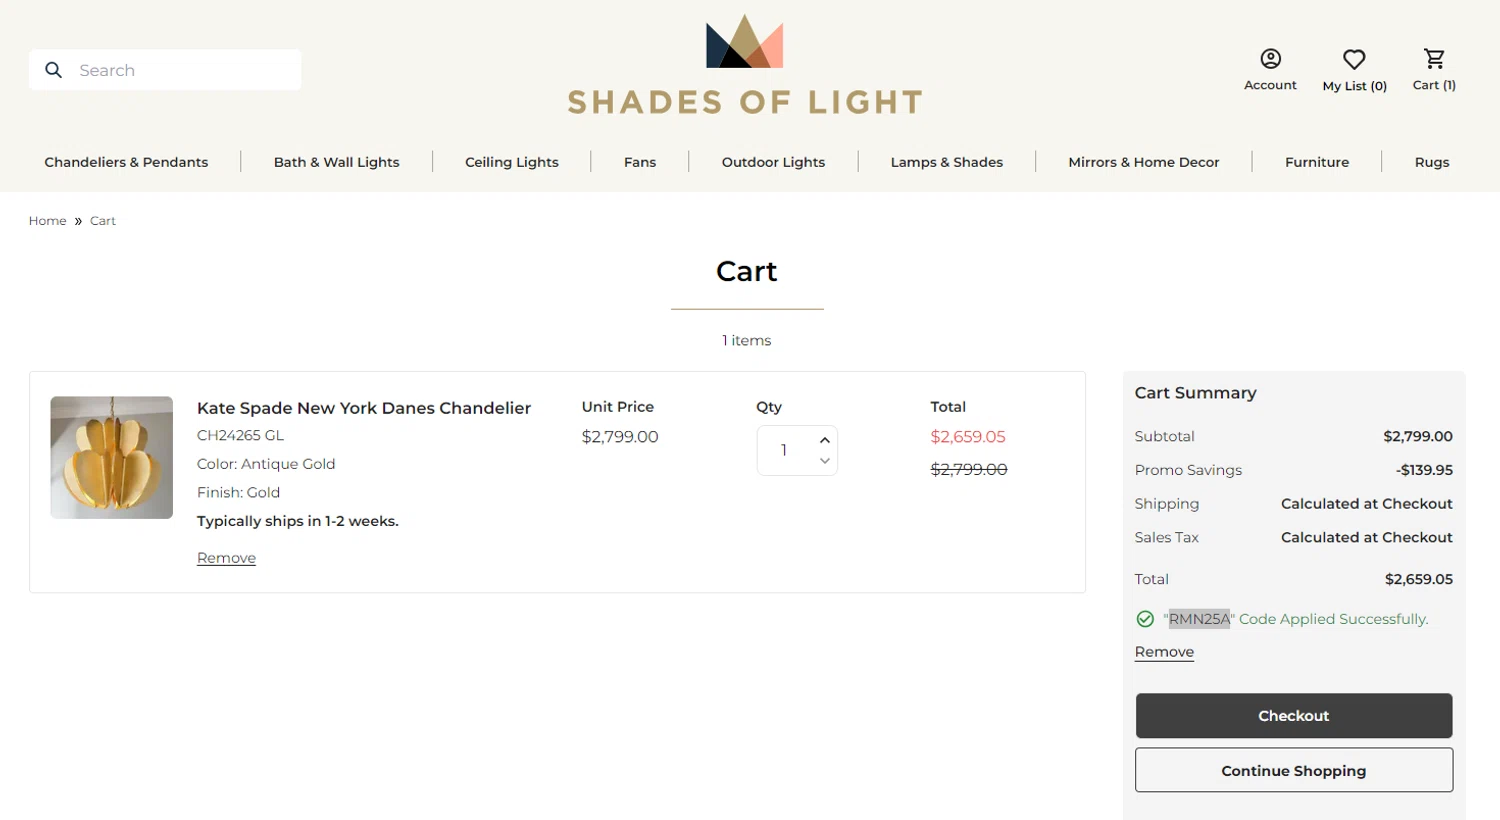The image size is (1500, 820).
Task: Click the '1 items' count text
Action: pyautogui.click(x=747, y=341)
